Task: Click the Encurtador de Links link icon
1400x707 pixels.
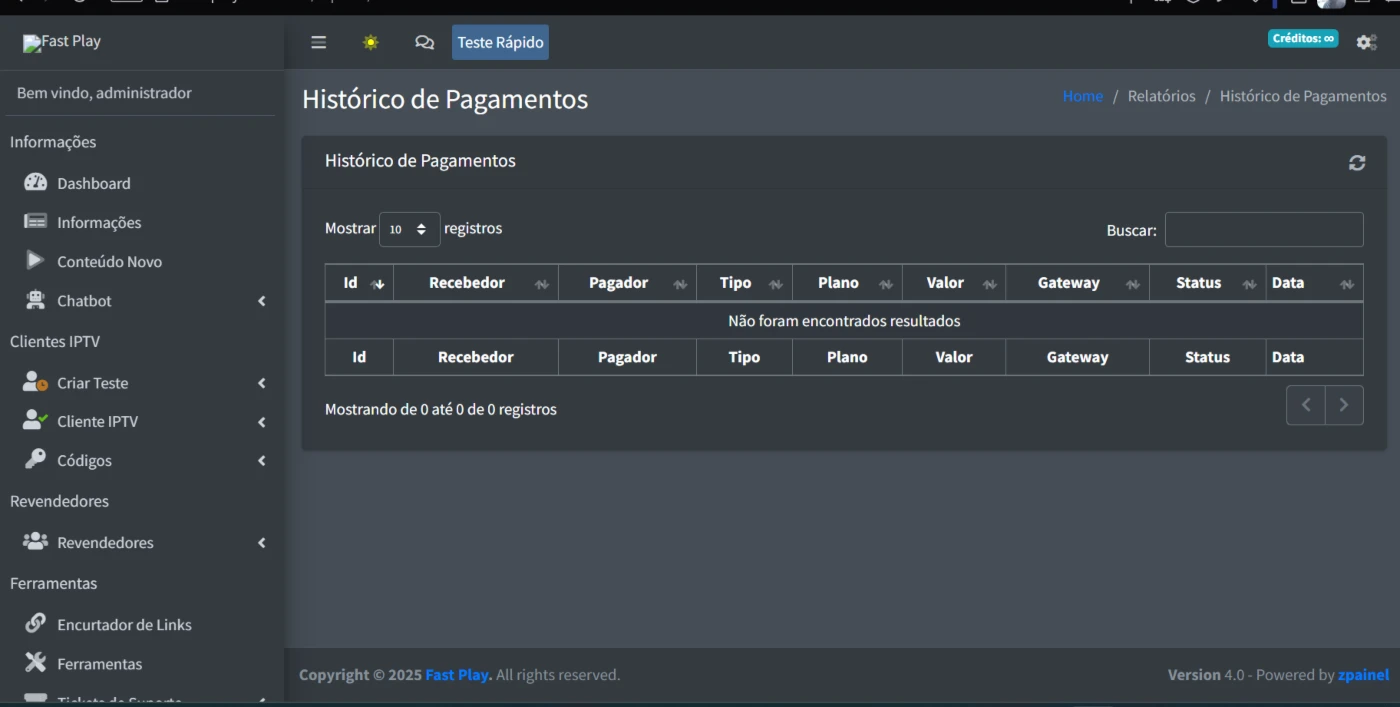Action: pyautogui.click(x=36, y=623)
